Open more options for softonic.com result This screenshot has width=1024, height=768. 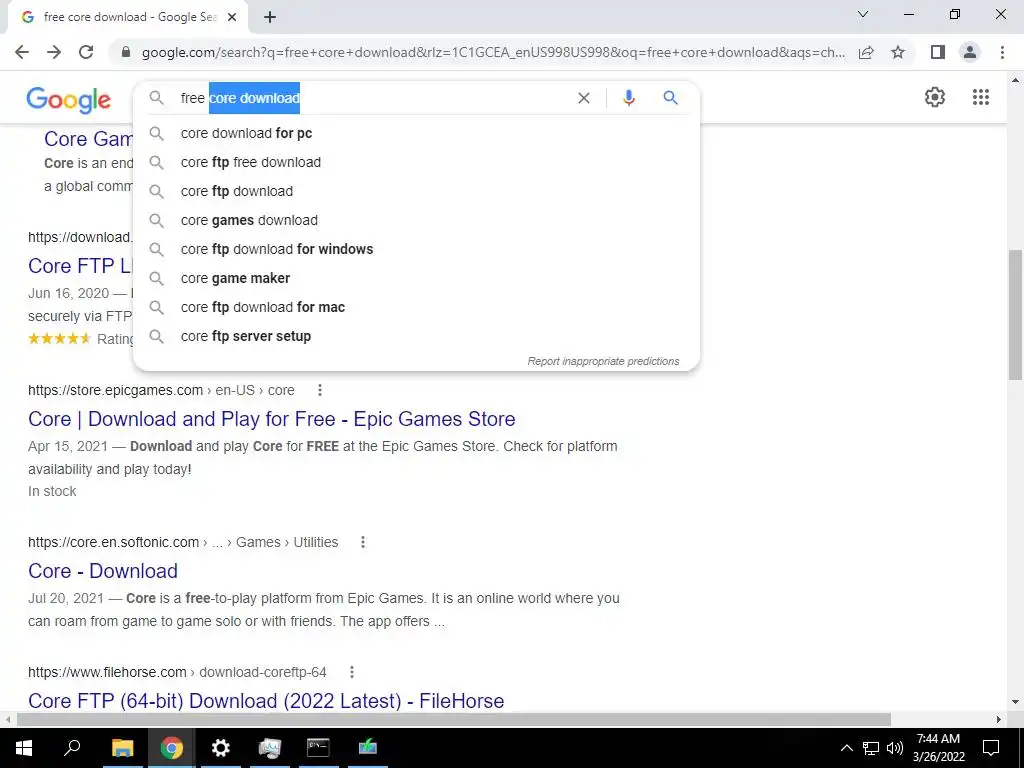click(362, 542)
